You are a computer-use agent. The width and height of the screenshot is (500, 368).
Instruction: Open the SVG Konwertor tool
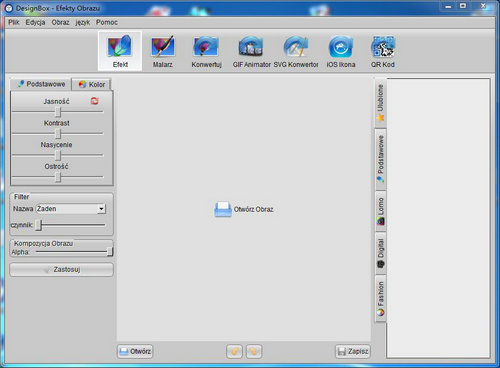(x=296, y=51)
